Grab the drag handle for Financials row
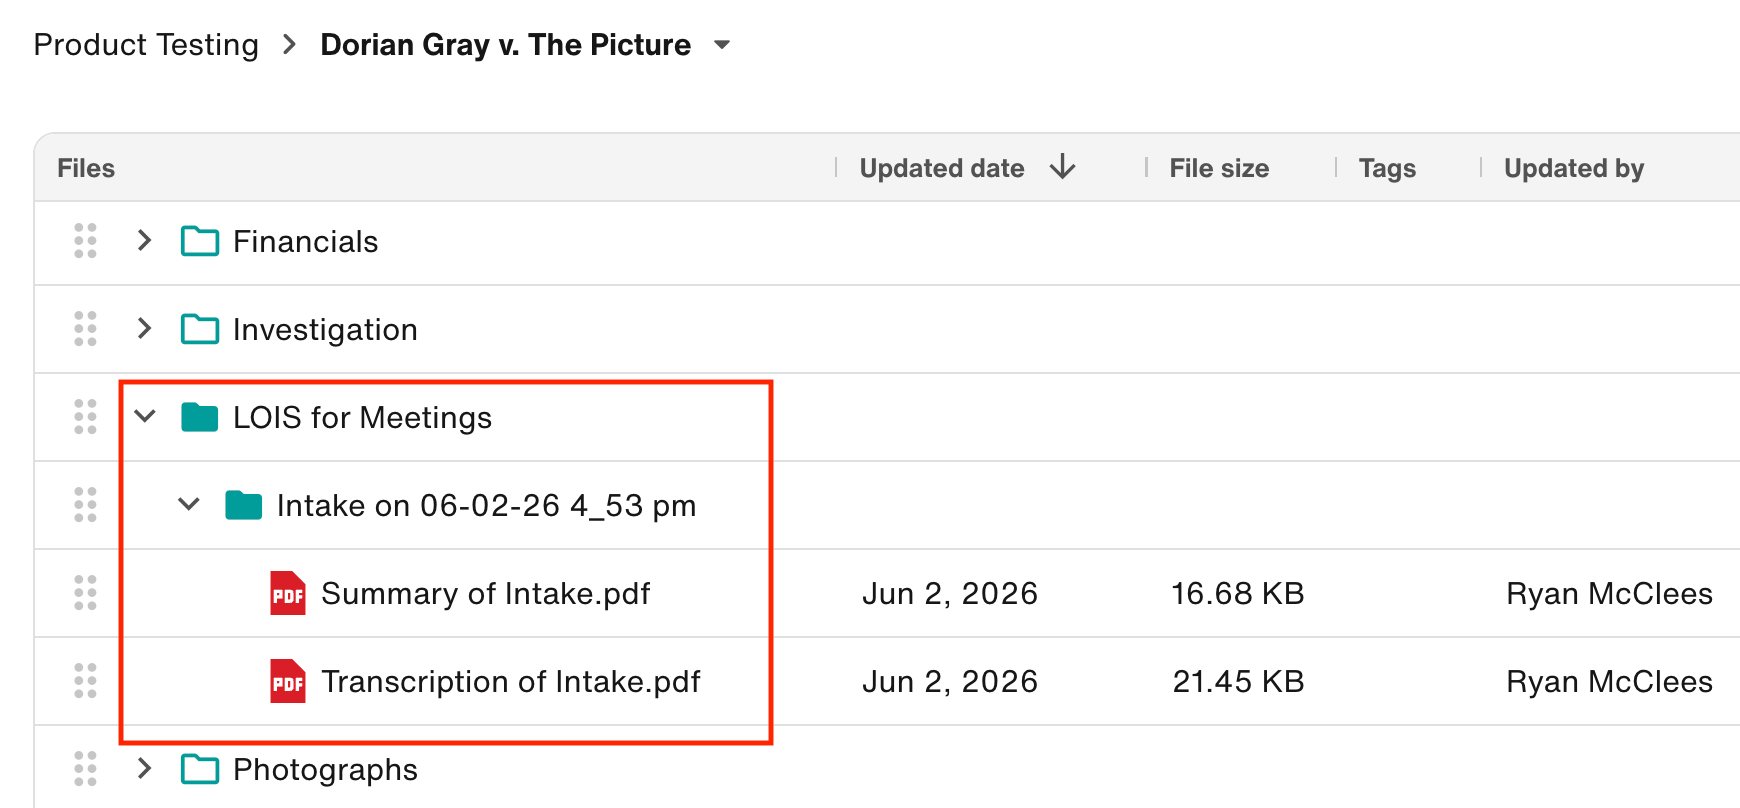This screenshot has width=1740, height=808. (86, 241)
